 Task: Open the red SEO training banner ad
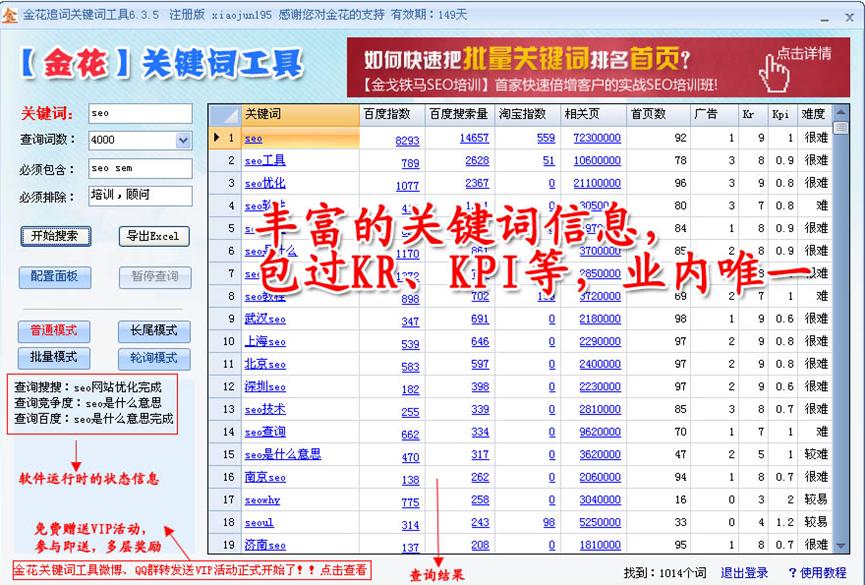pos(598,67)
